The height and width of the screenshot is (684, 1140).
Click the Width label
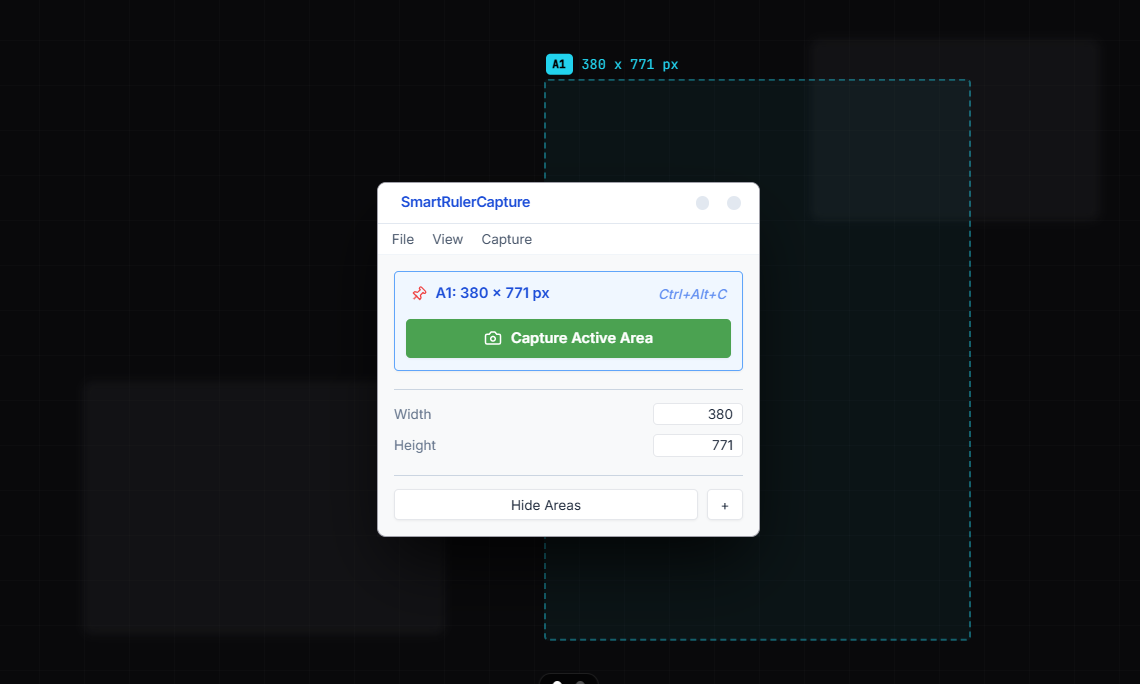[x=412, y=414]
